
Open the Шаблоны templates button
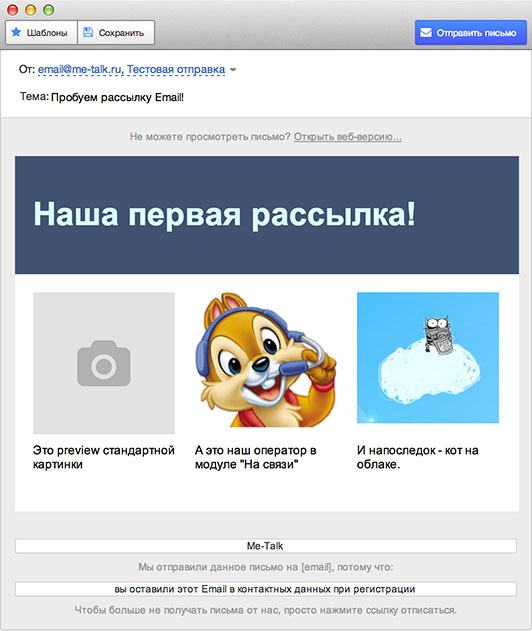pos(41,33)
